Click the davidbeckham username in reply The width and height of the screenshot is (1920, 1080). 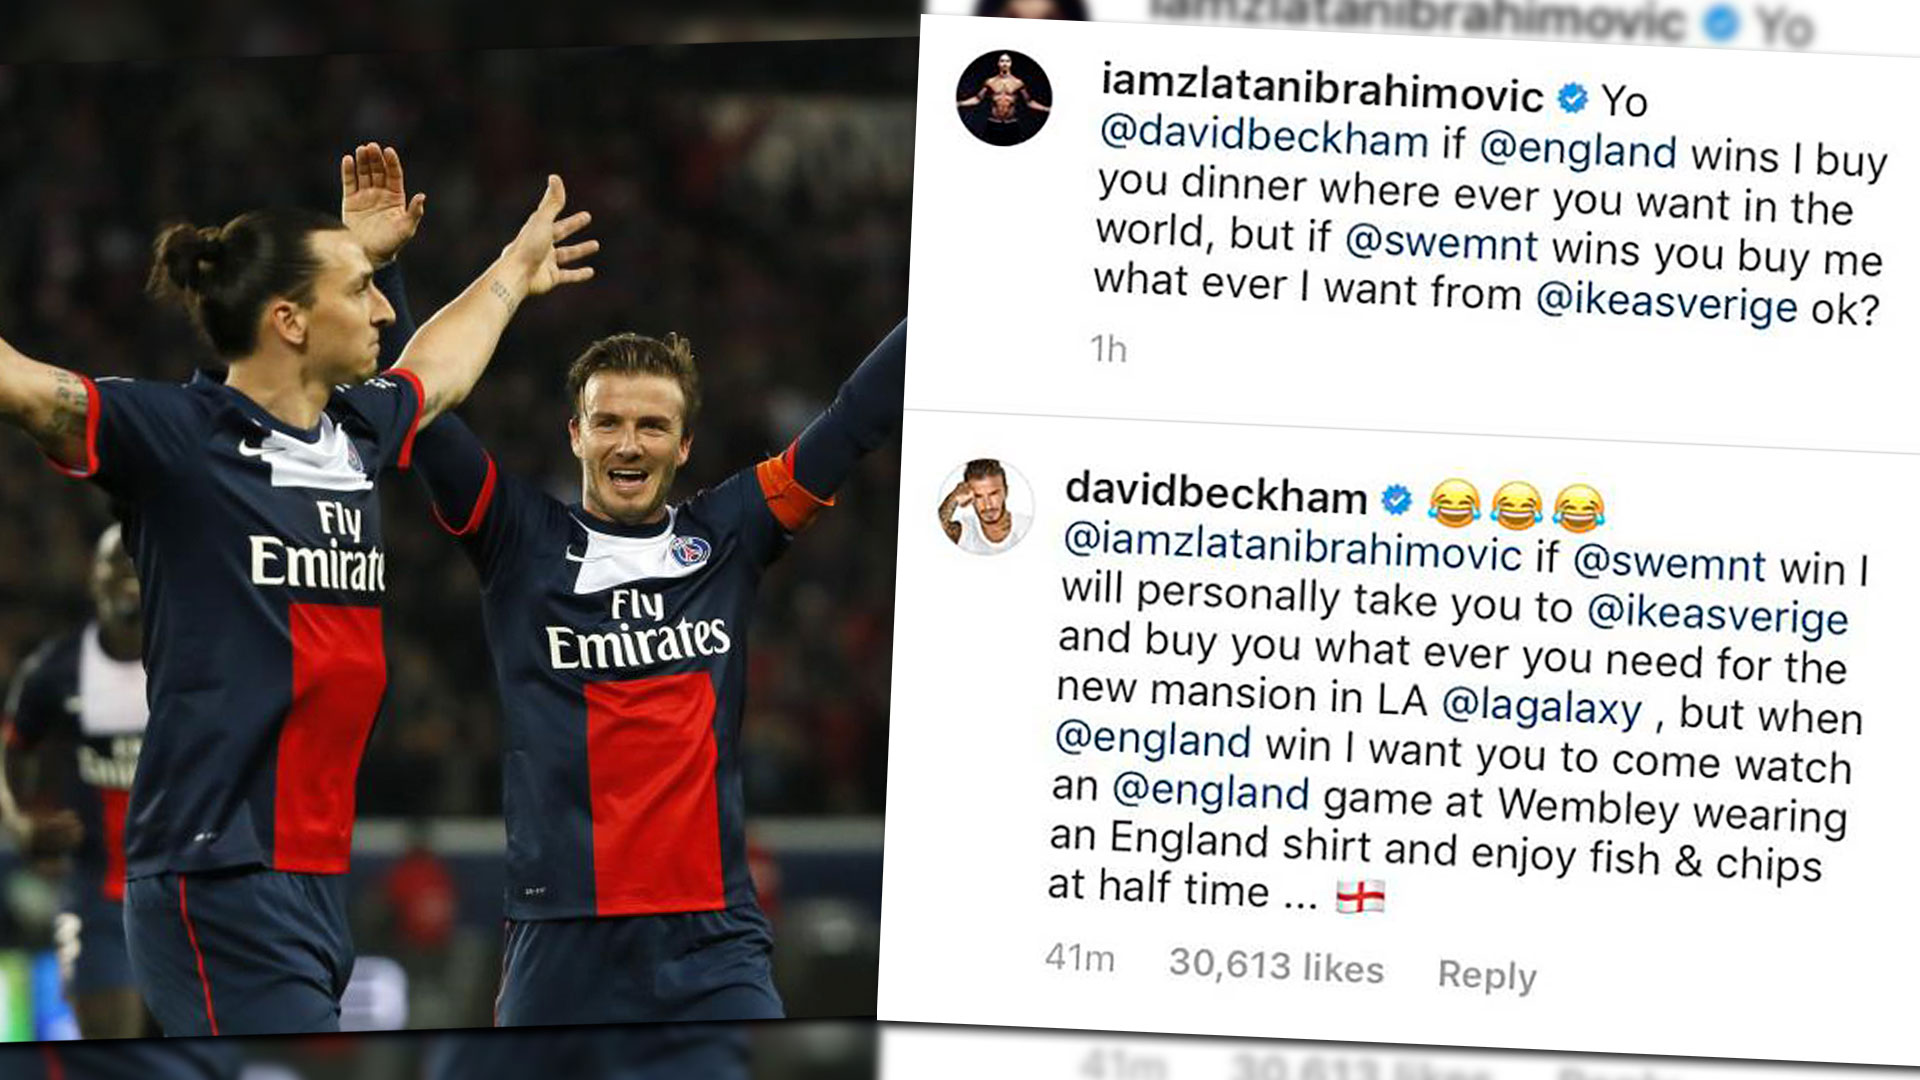coord(1216,493)
